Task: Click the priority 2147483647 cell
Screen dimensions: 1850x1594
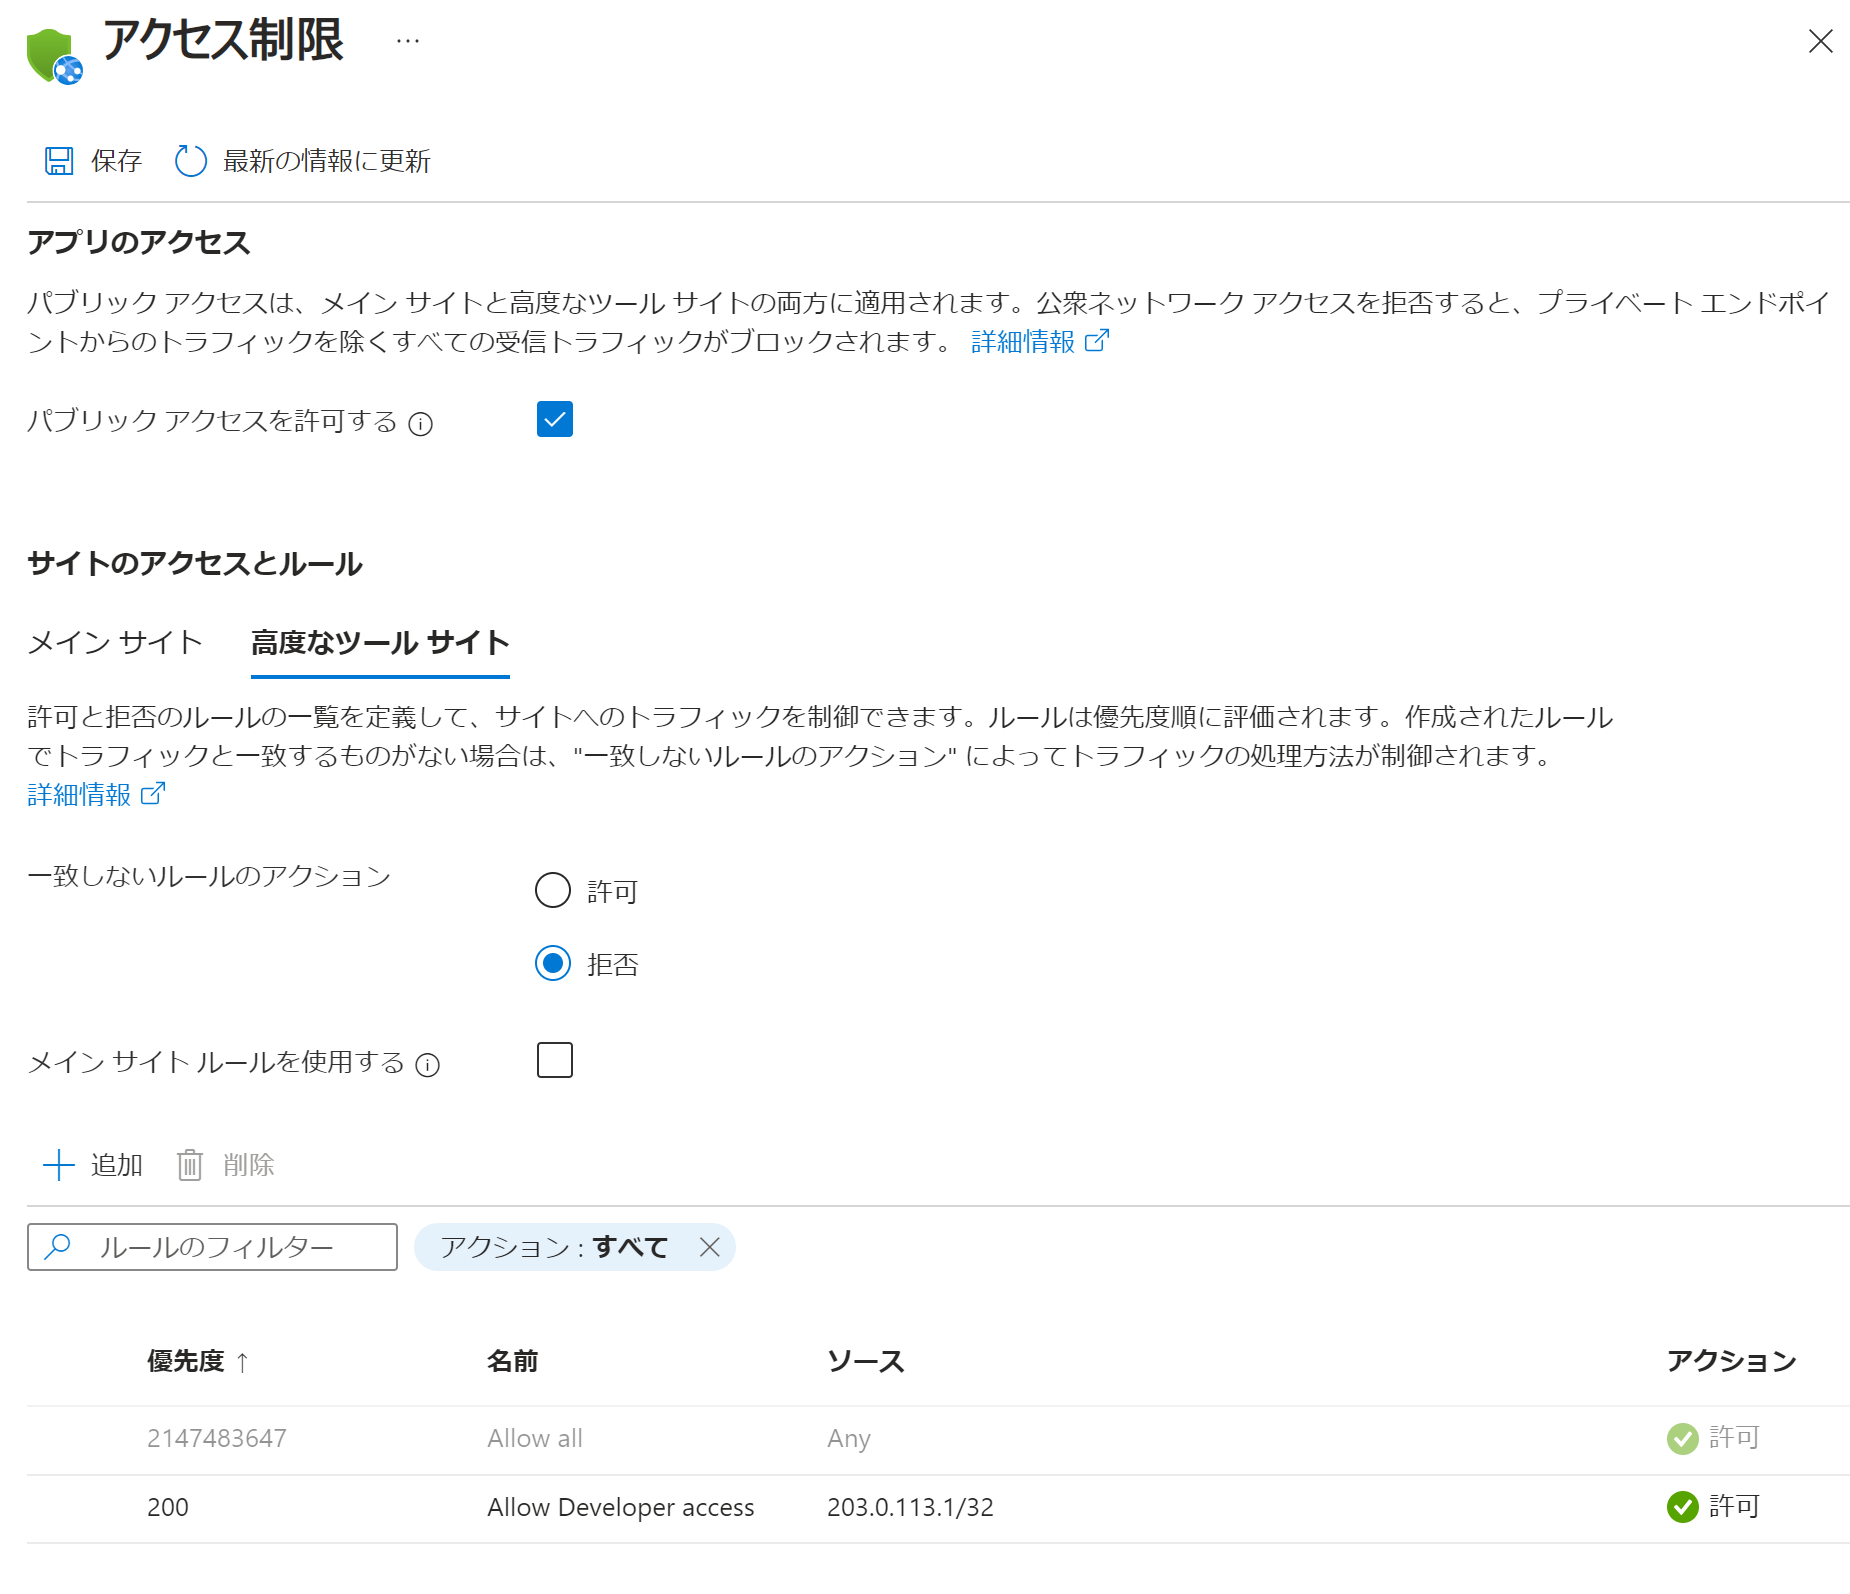Action: pyautogui.click(x=217, y=1439)
